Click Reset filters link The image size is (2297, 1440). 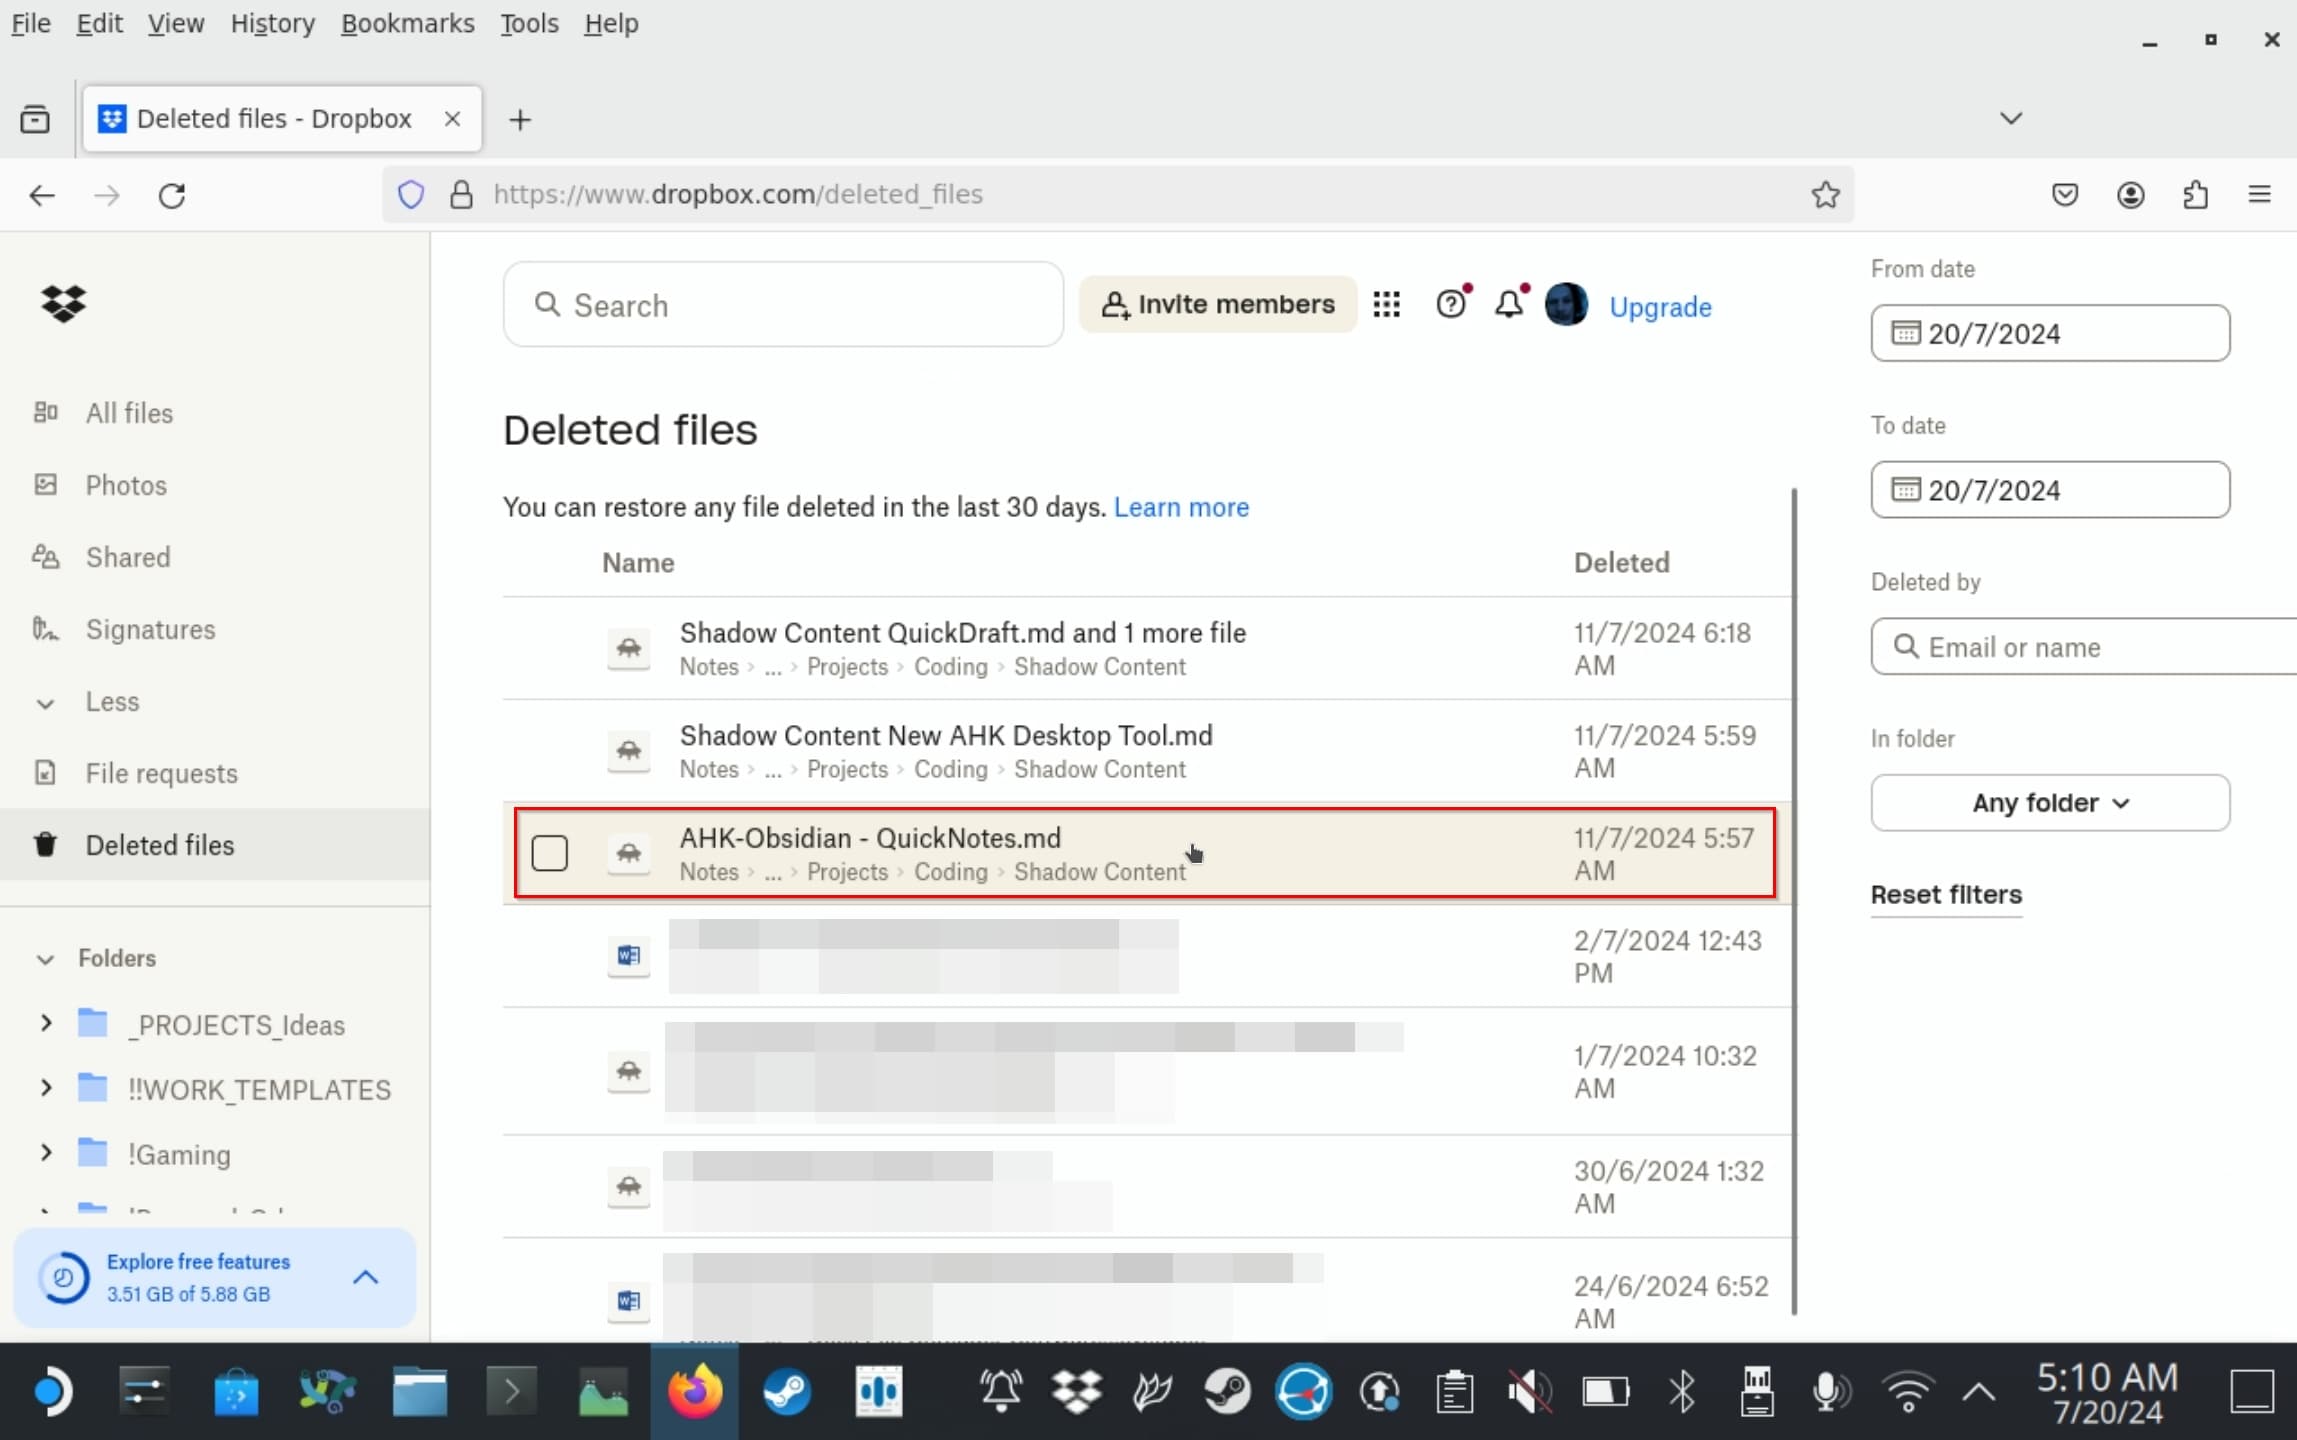[1945, 894]
